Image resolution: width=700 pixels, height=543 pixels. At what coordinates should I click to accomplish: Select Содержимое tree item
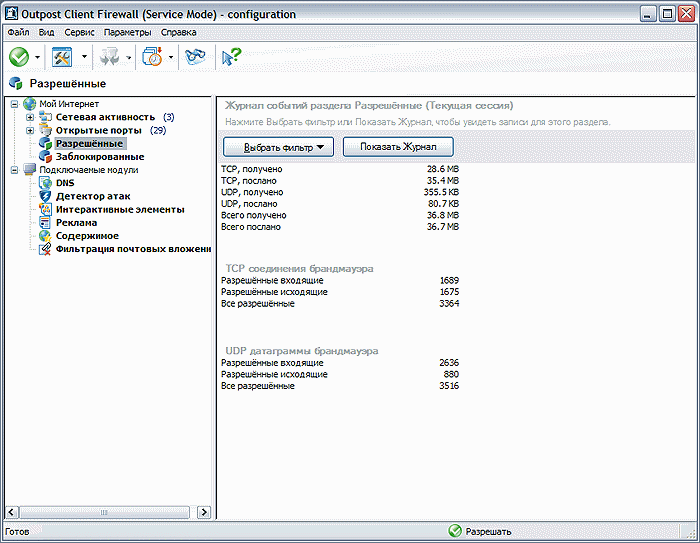[87, 236]
